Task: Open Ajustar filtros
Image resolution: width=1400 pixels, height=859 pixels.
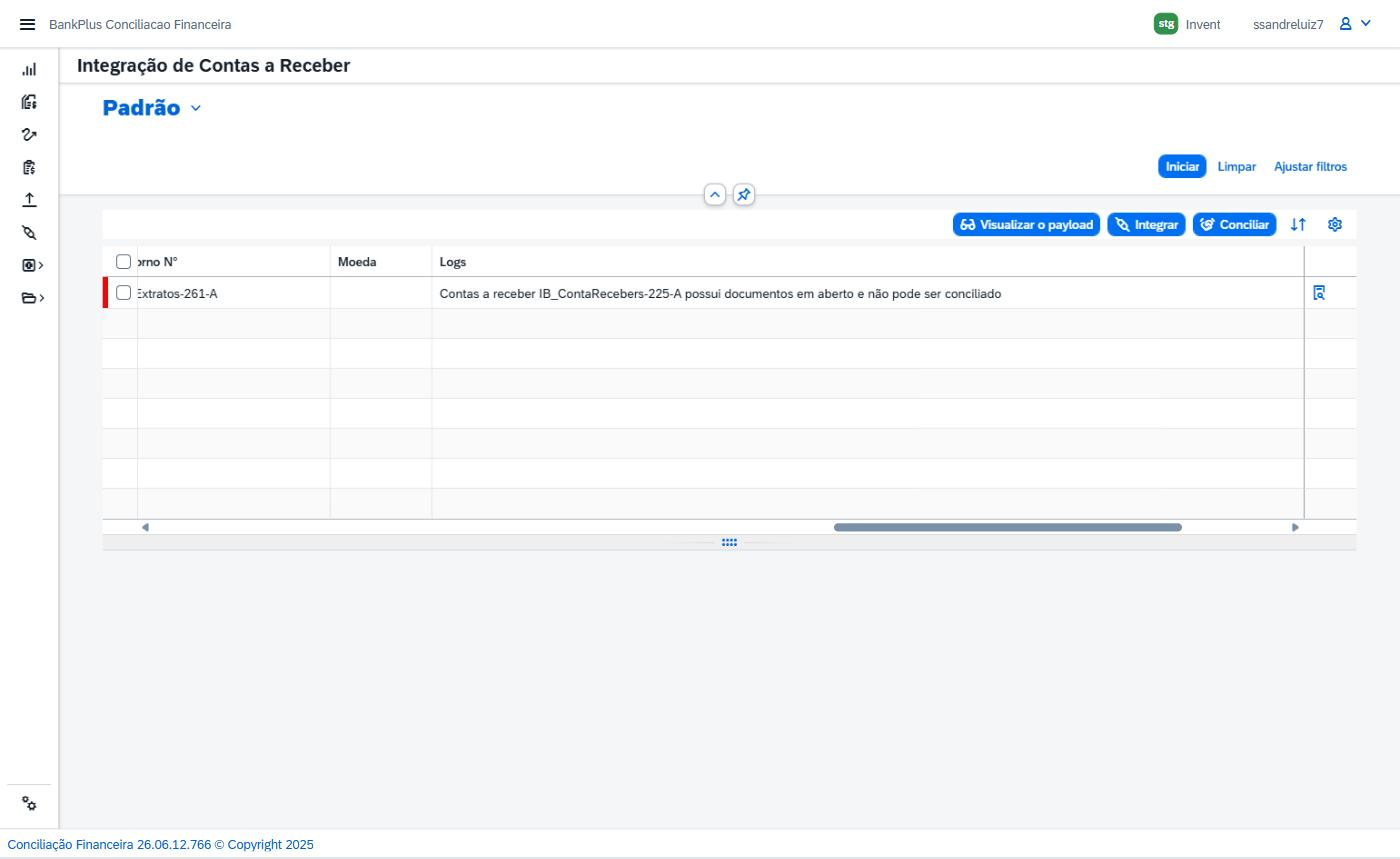Action: coord(1310,167)
